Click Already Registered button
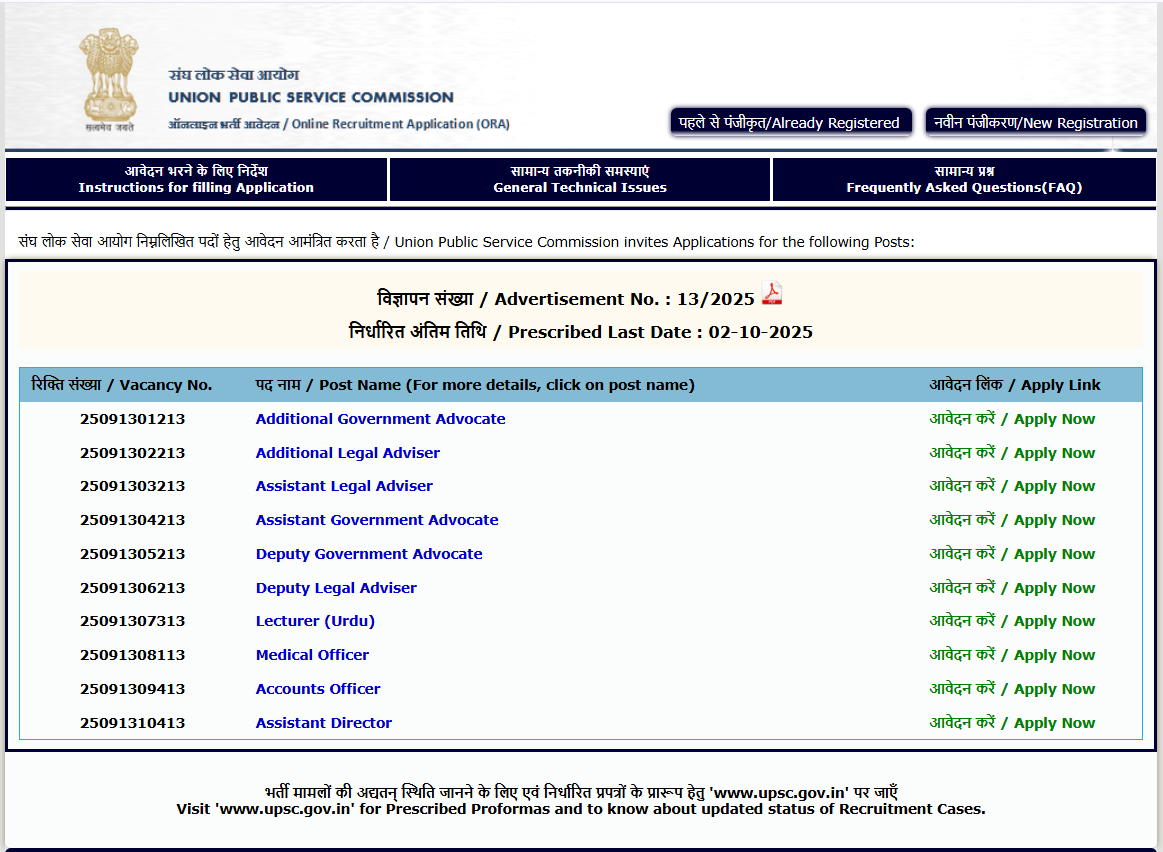Image resolution: width=1163 pixels, height=852 pixels. [790, 122]
